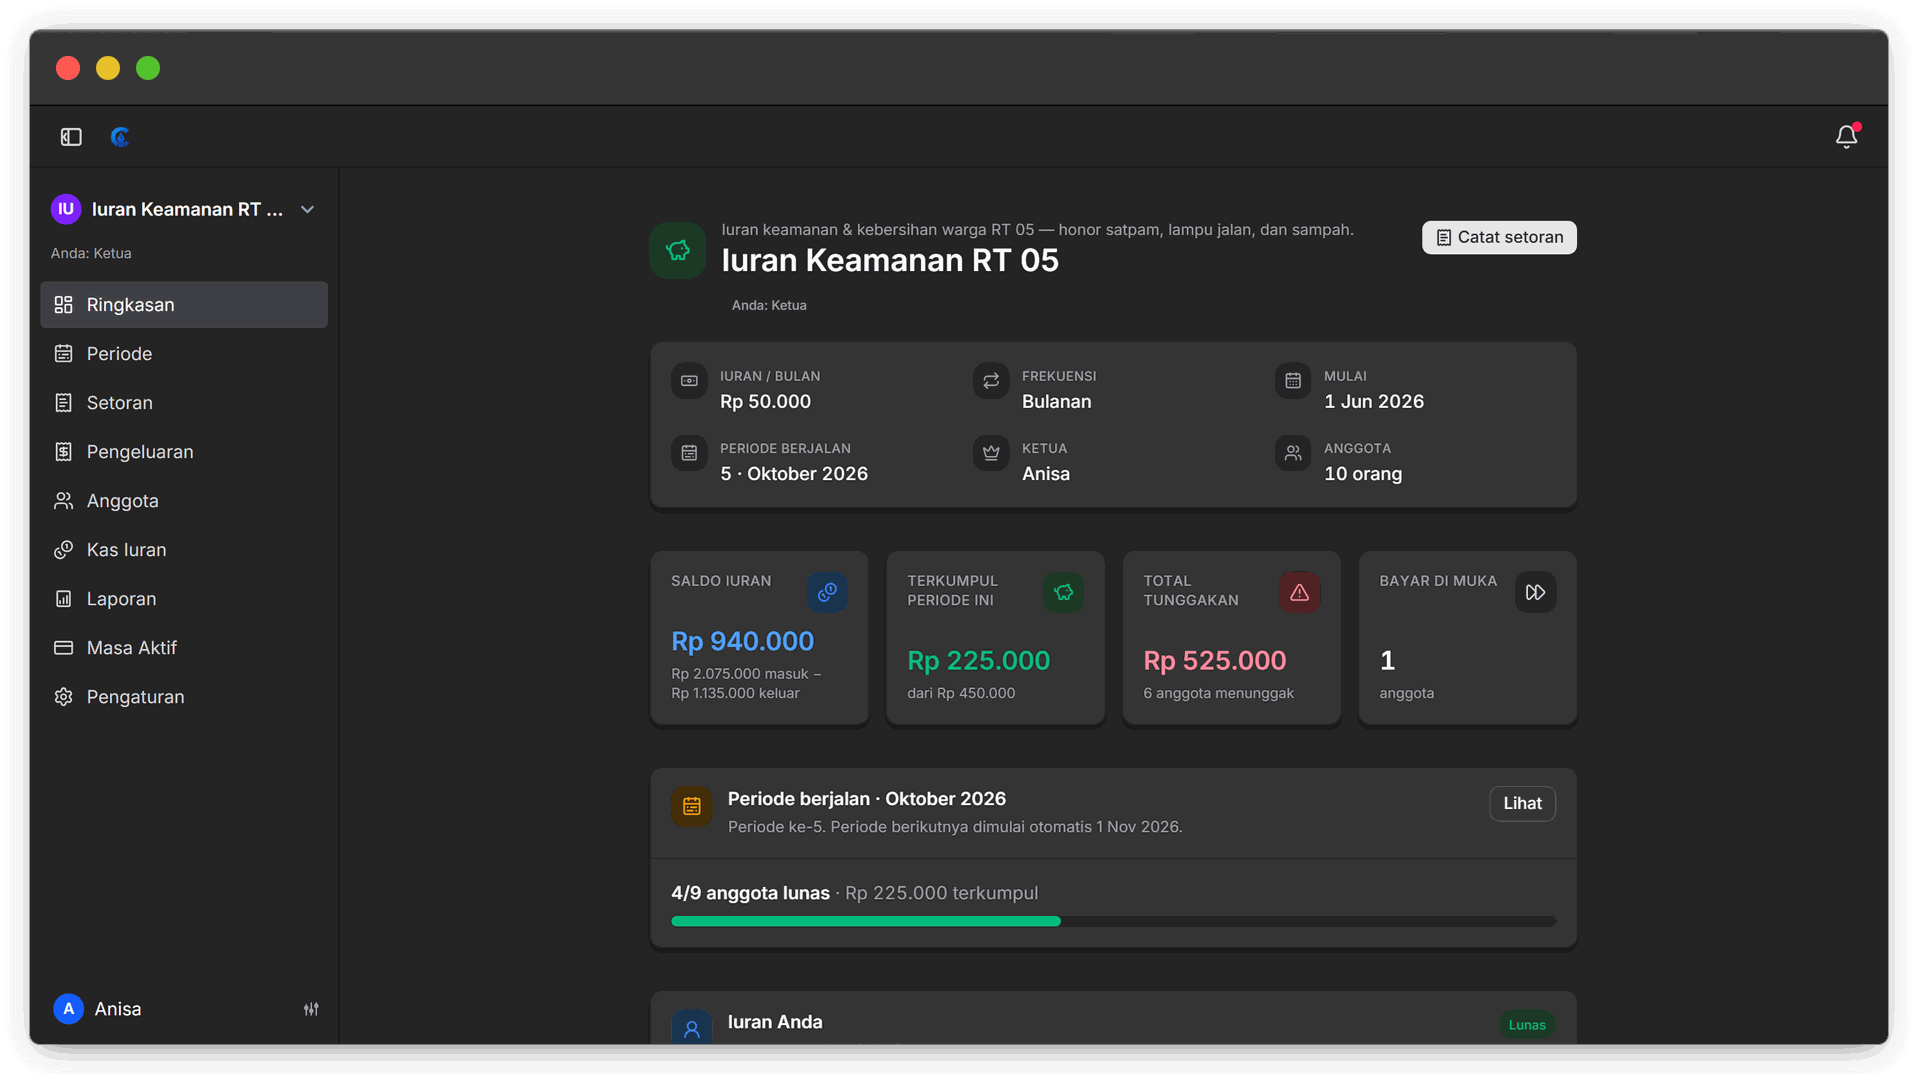This screenshot has width=1918, height=1074.
Task: Click the Rp 940.000 saldo value
Action: click(x=742, y=641)
